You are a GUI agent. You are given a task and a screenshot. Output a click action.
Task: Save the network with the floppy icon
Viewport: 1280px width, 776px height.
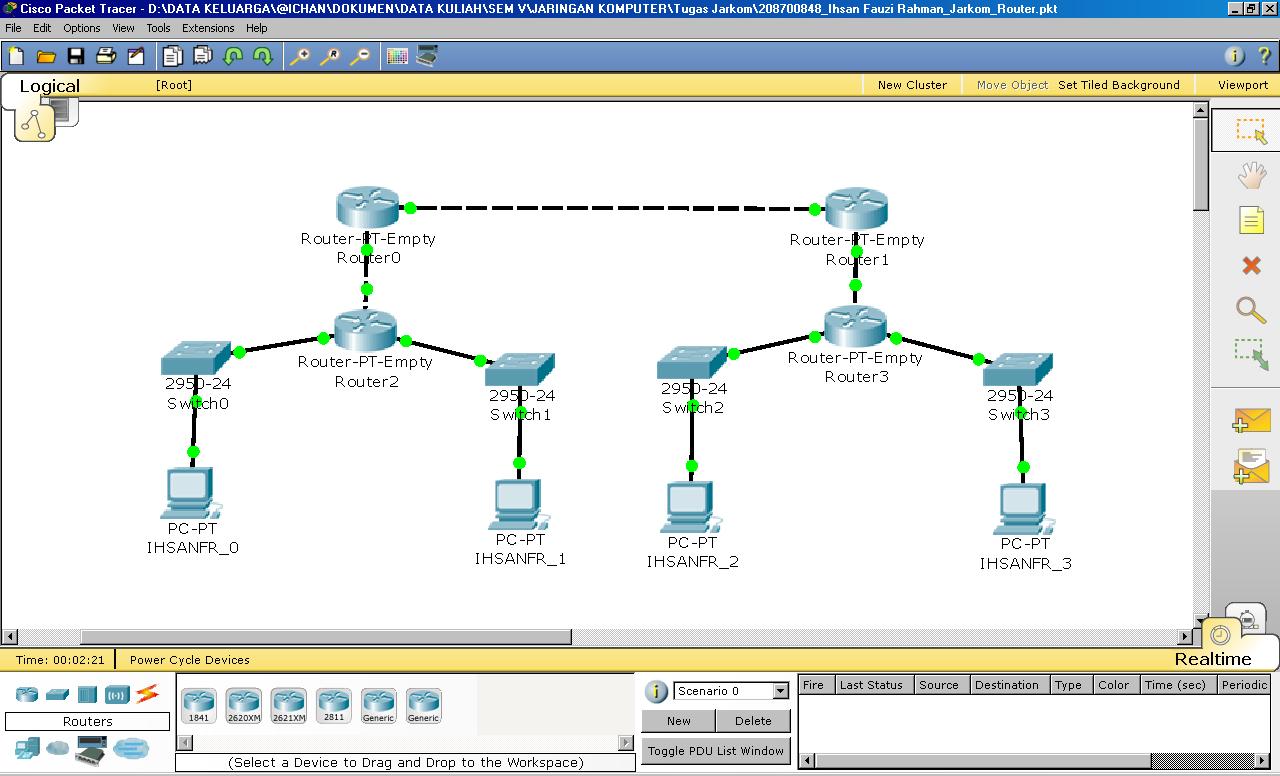tap(76, 56)
